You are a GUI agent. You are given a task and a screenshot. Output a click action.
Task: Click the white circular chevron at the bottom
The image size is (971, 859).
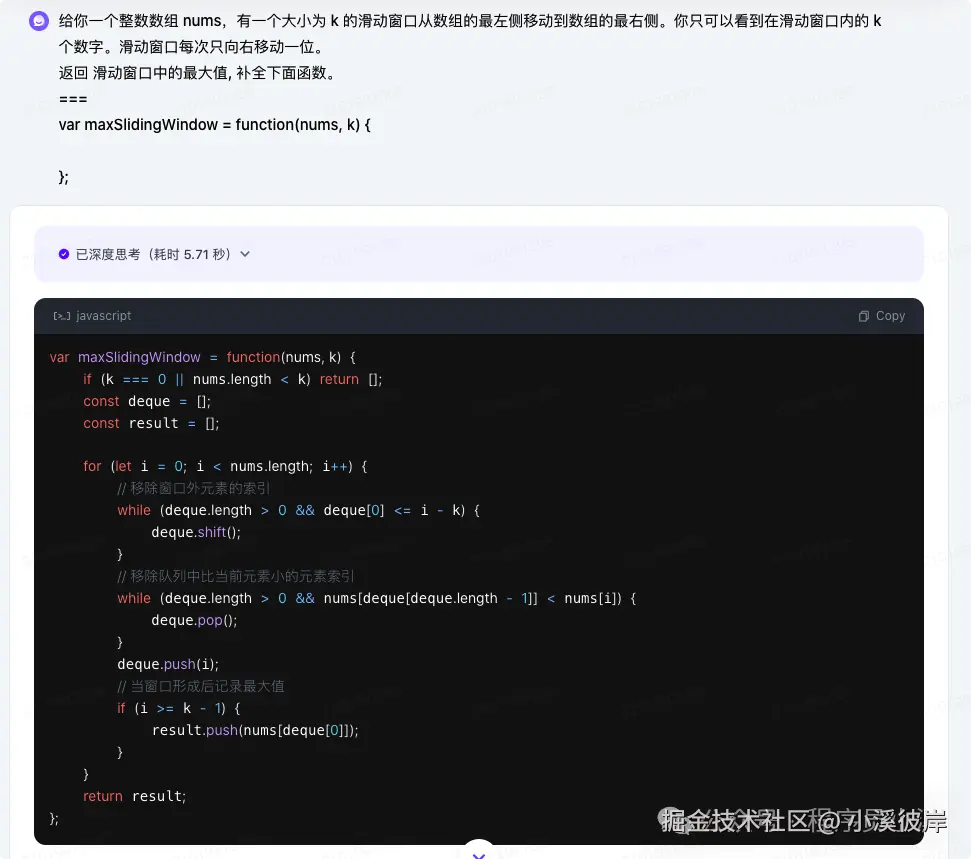tap(479, 853)
